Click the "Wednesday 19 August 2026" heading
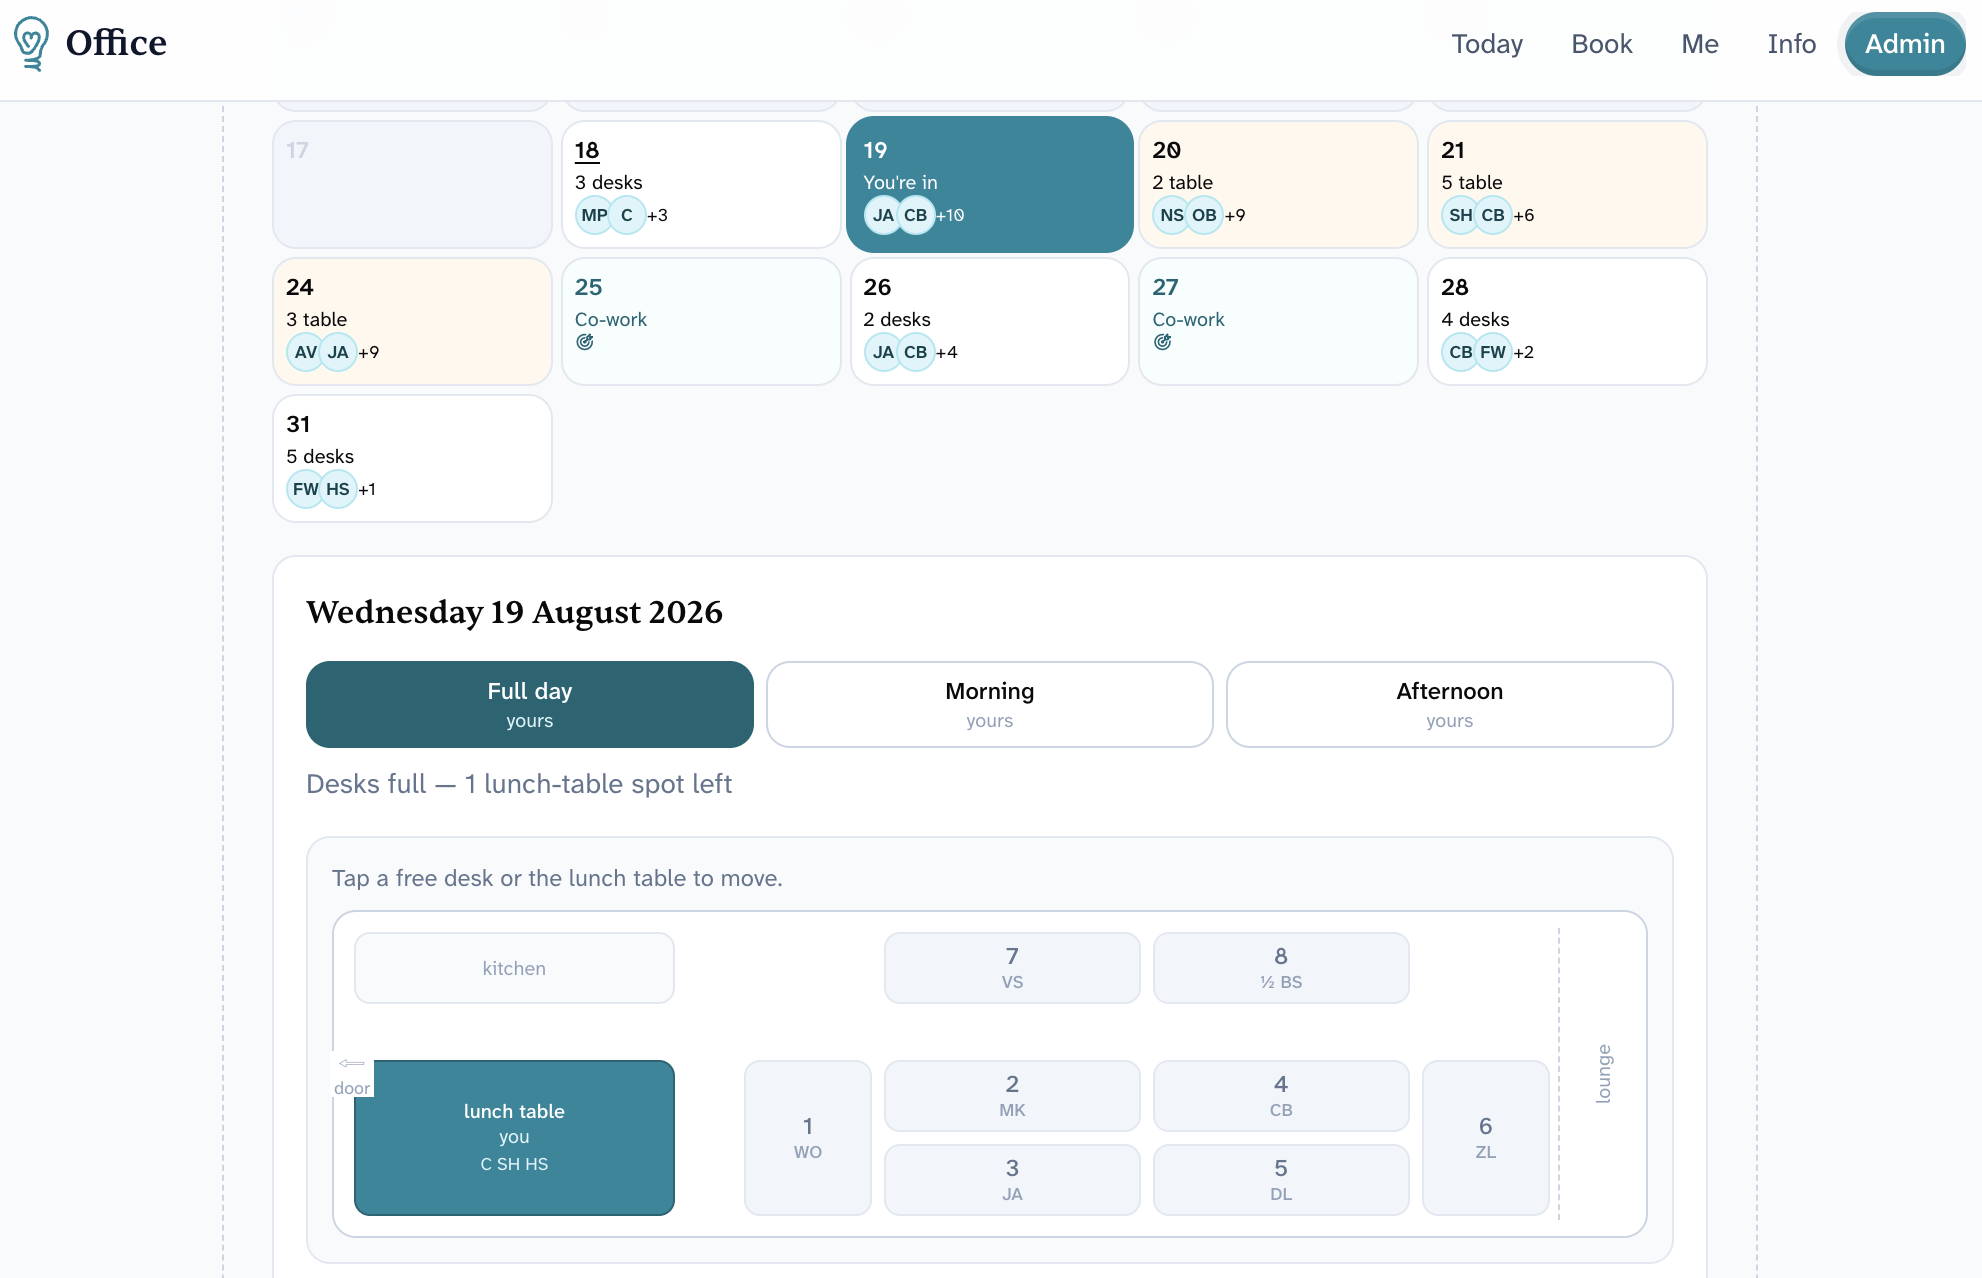This screenshot has height=1278, width=1982. [514, 612]
